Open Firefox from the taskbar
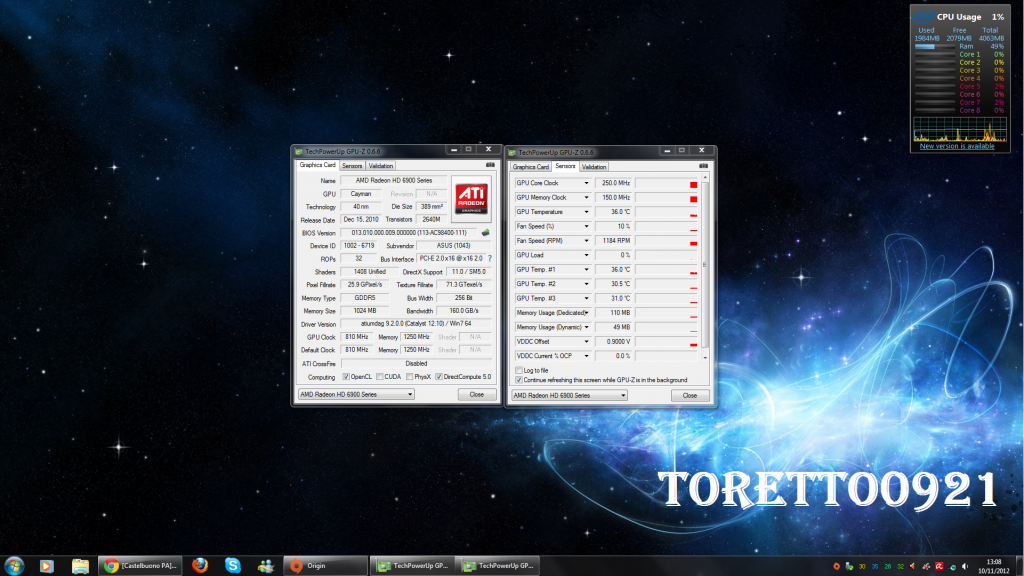Screen dimensions: 1024x576 198,565
